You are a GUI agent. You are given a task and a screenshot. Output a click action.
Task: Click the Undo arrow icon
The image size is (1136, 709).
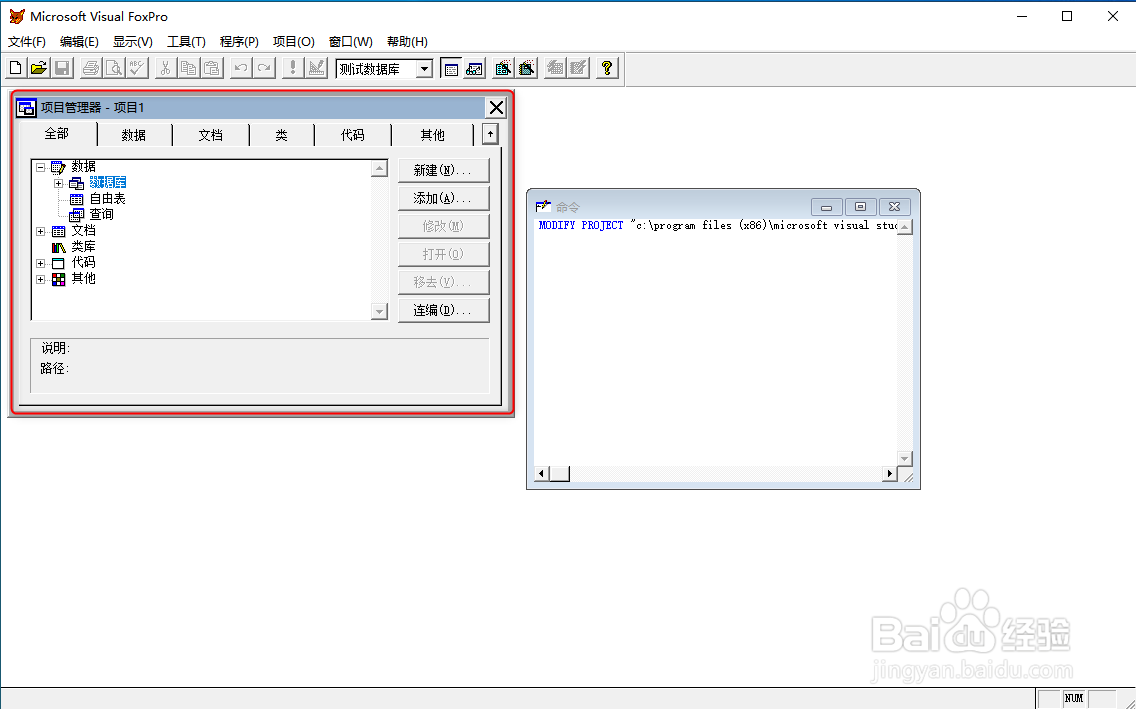click(x=241, y=68)
